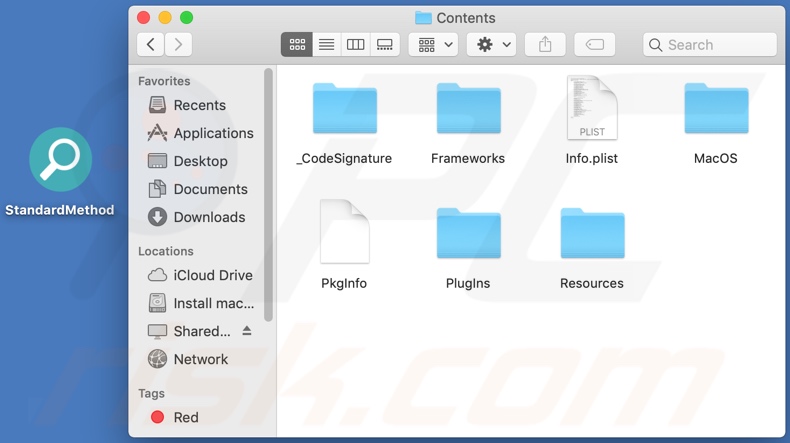Select the Install mac... volume
The height and width of the screenshot is (443, 790).
click(201, 303)
